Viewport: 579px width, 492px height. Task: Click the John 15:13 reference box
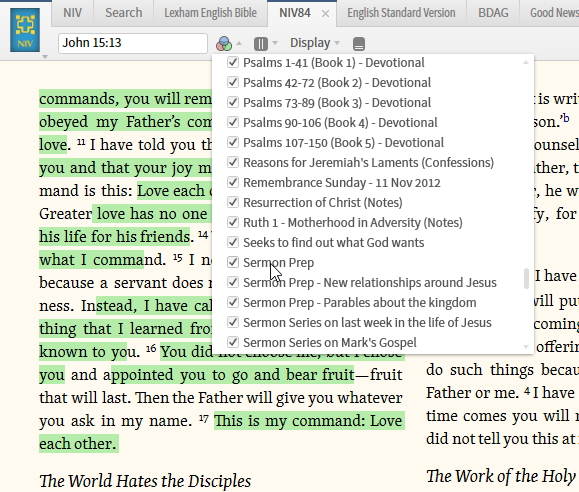pyautogui.click(x=133, y=43)
